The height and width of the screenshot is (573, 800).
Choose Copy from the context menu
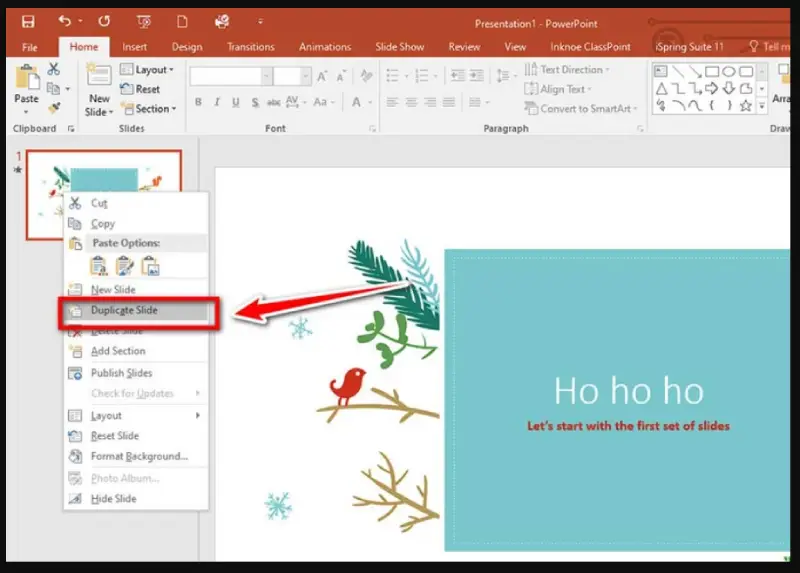(136, 223)
